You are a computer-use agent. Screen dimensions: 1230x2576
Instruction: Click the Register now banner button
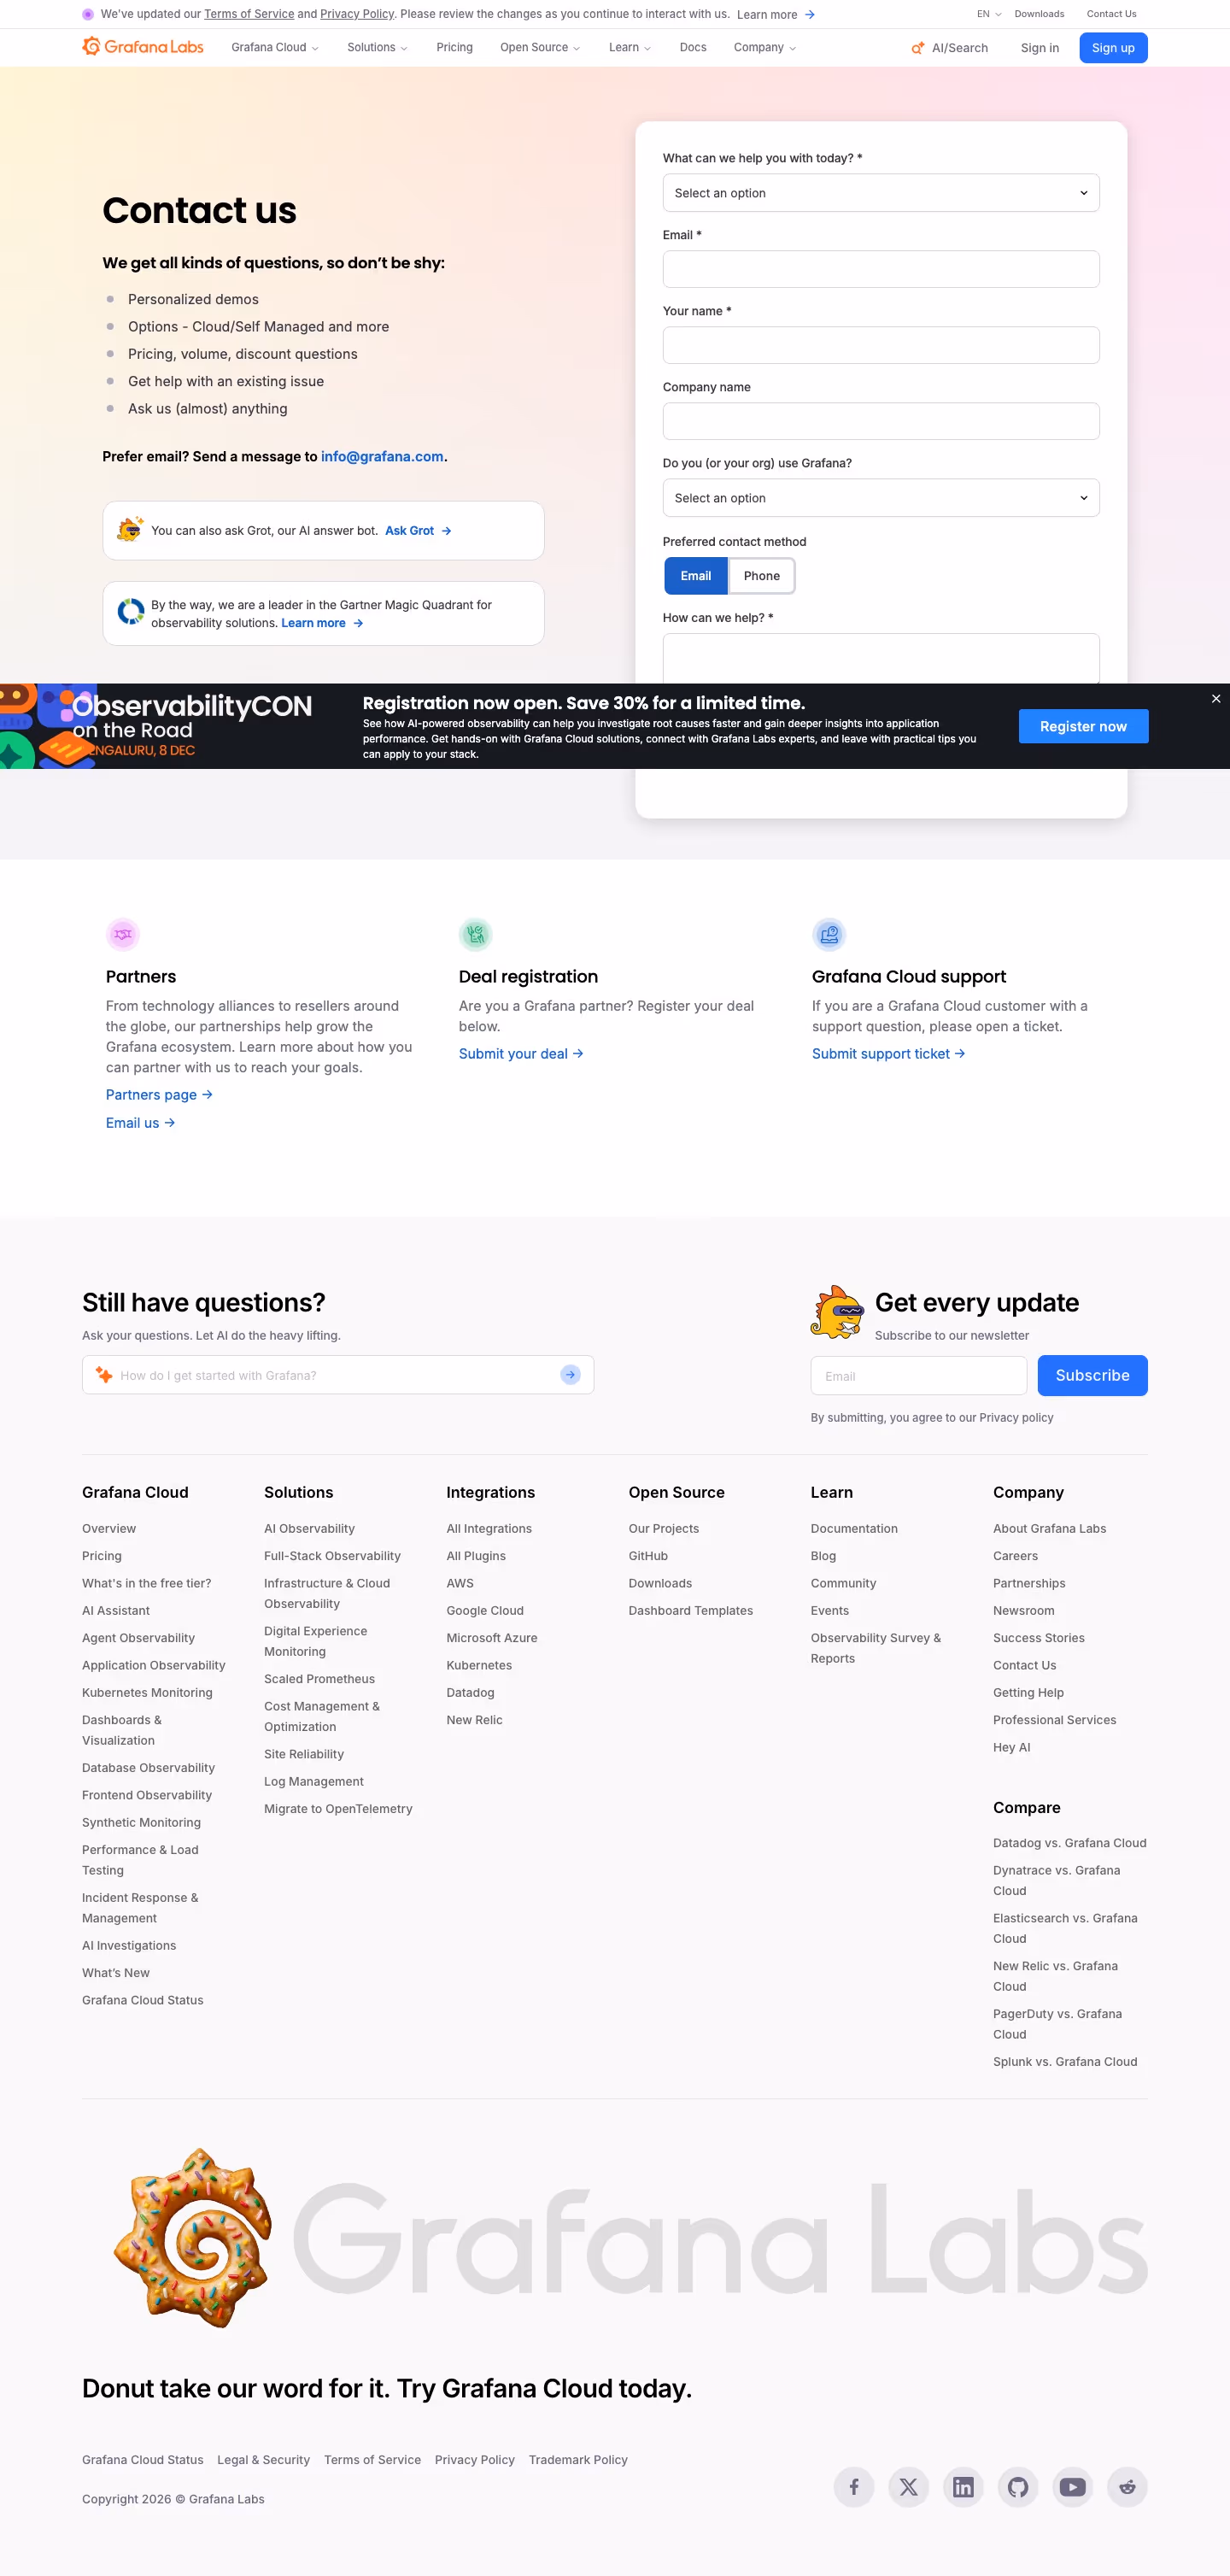(x=1083, y=726)
